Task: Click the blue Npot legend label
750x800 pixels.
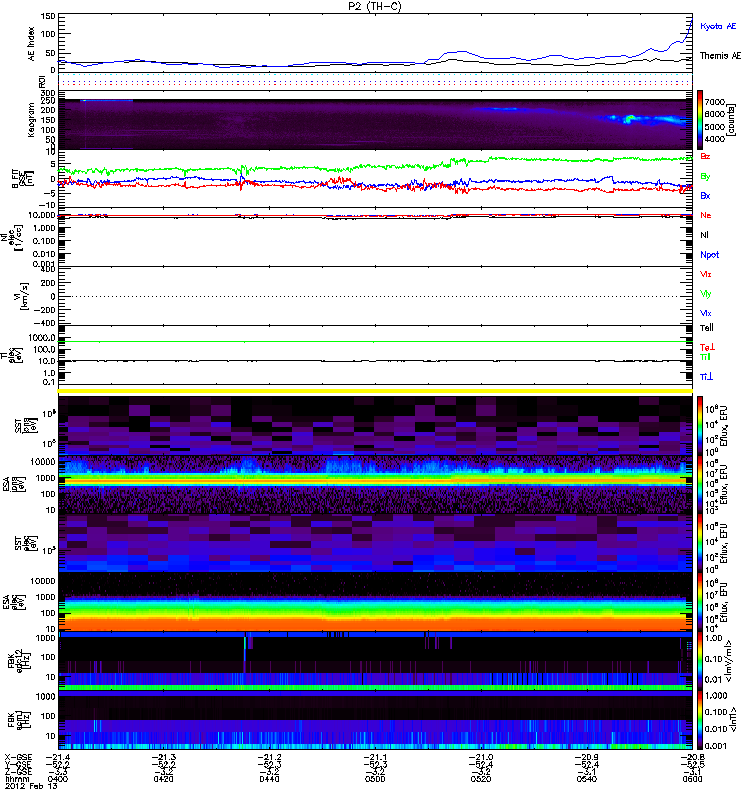Action: click(710, 255)
